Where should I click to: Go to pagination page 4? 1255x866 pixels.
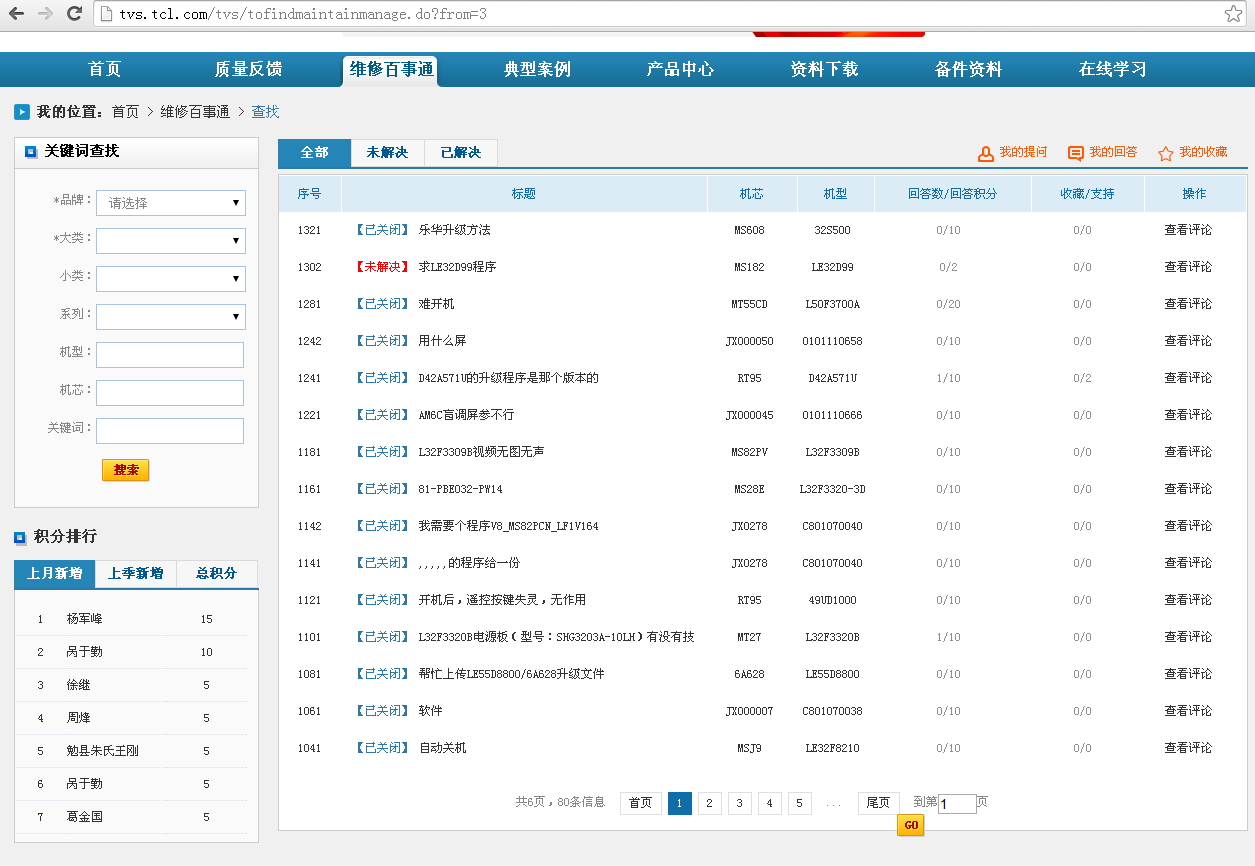(770, 803)
